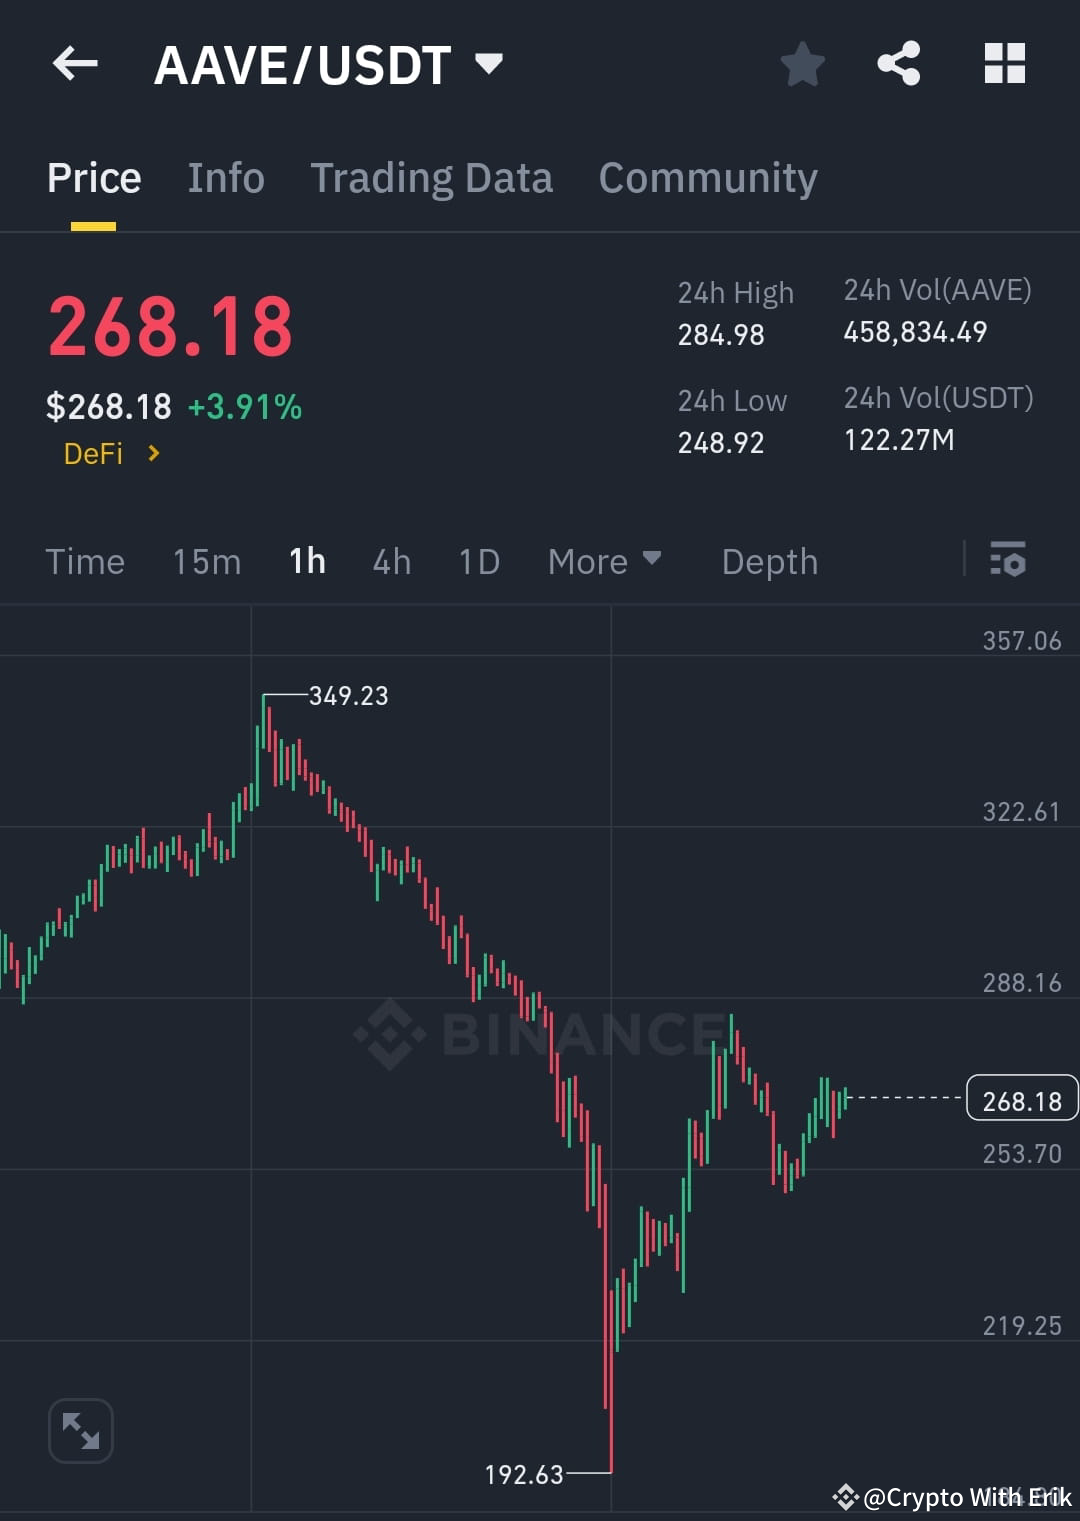Tap the back arrow to exit the chart
The width and height of the screenshot is (1080, 1521).
[75, 63]
